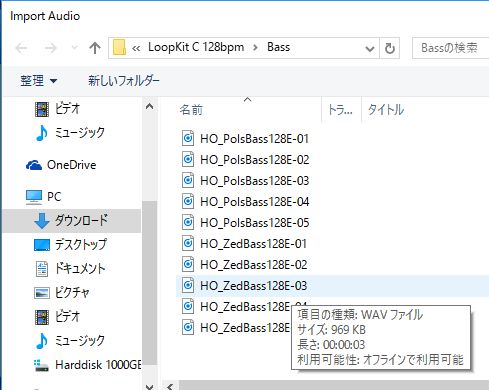
Task: Click WAV icon of HO_PolsBass128E-02
Action: [x=188, y=159]
